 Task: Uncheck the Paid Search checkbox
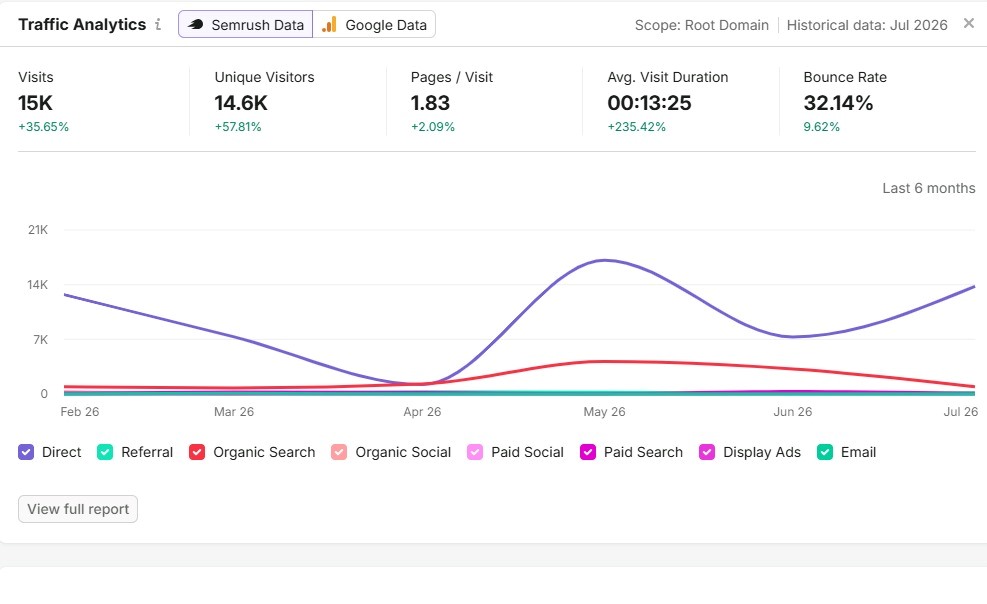coord(588,452)
